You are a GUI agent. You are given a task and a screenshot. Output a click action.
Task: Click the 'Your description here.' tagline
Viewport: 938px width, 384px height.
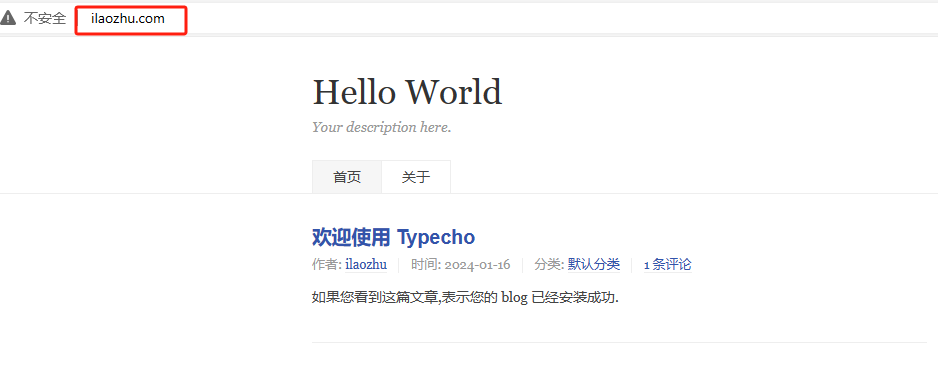click(382, 127)
